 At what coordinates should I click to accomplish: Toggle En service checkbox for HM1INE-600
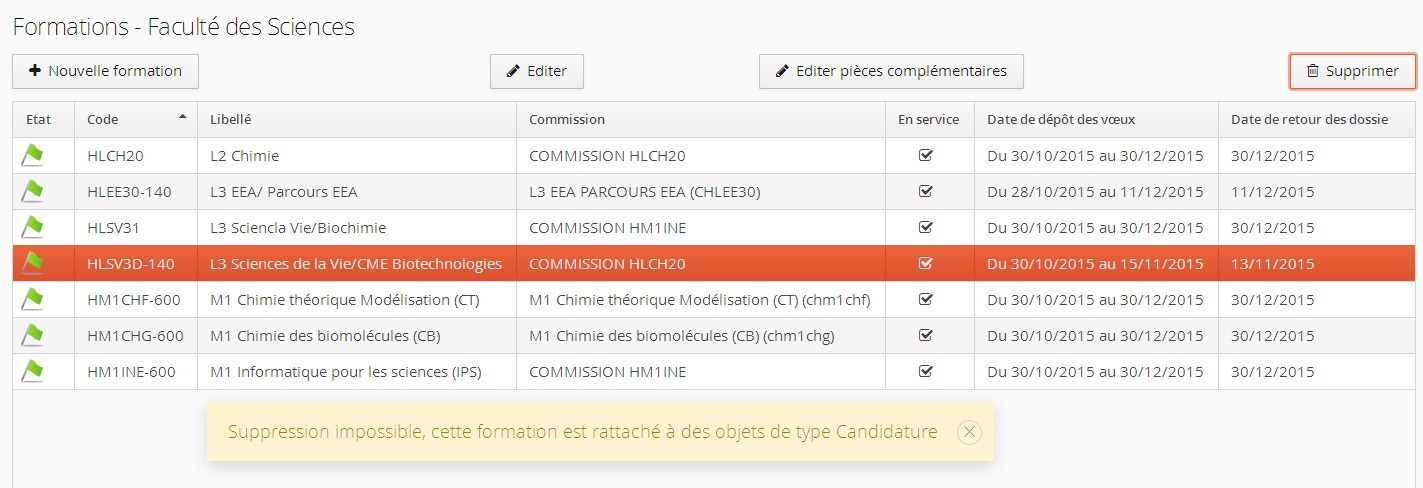click(x=925, y=372)
